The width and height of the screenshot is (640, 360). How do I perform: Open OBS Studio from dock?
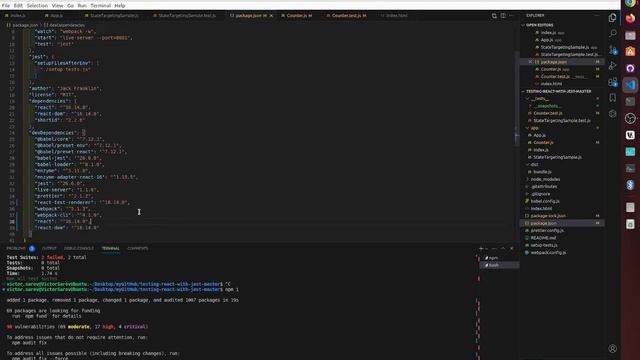630,118
